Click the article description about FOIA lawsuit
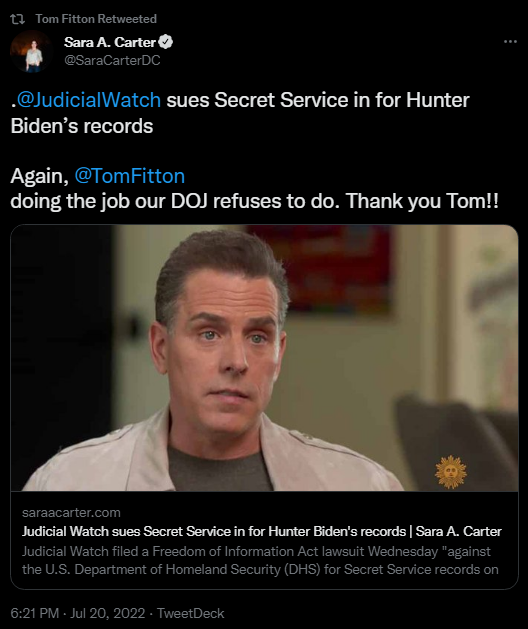The image size is (528, 629). pyautogui.click(x=260, y=560)
